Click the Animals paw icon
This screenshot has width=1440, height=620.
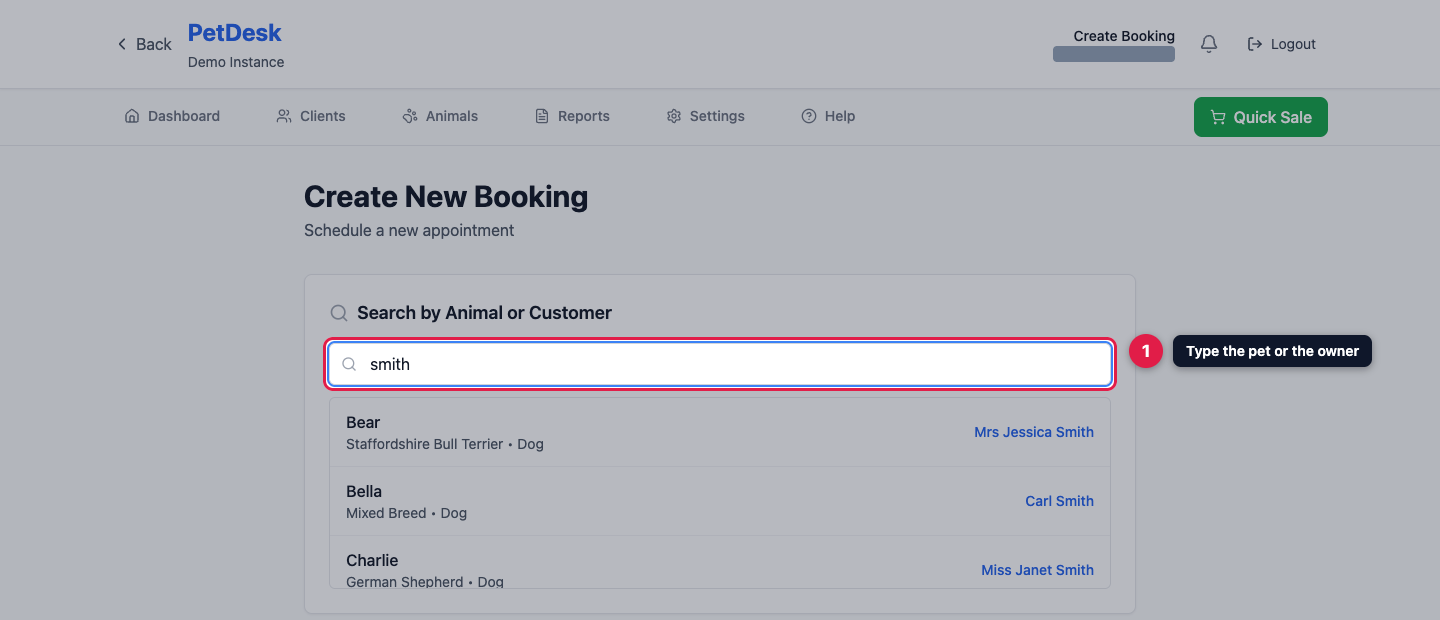pos(410,116)
